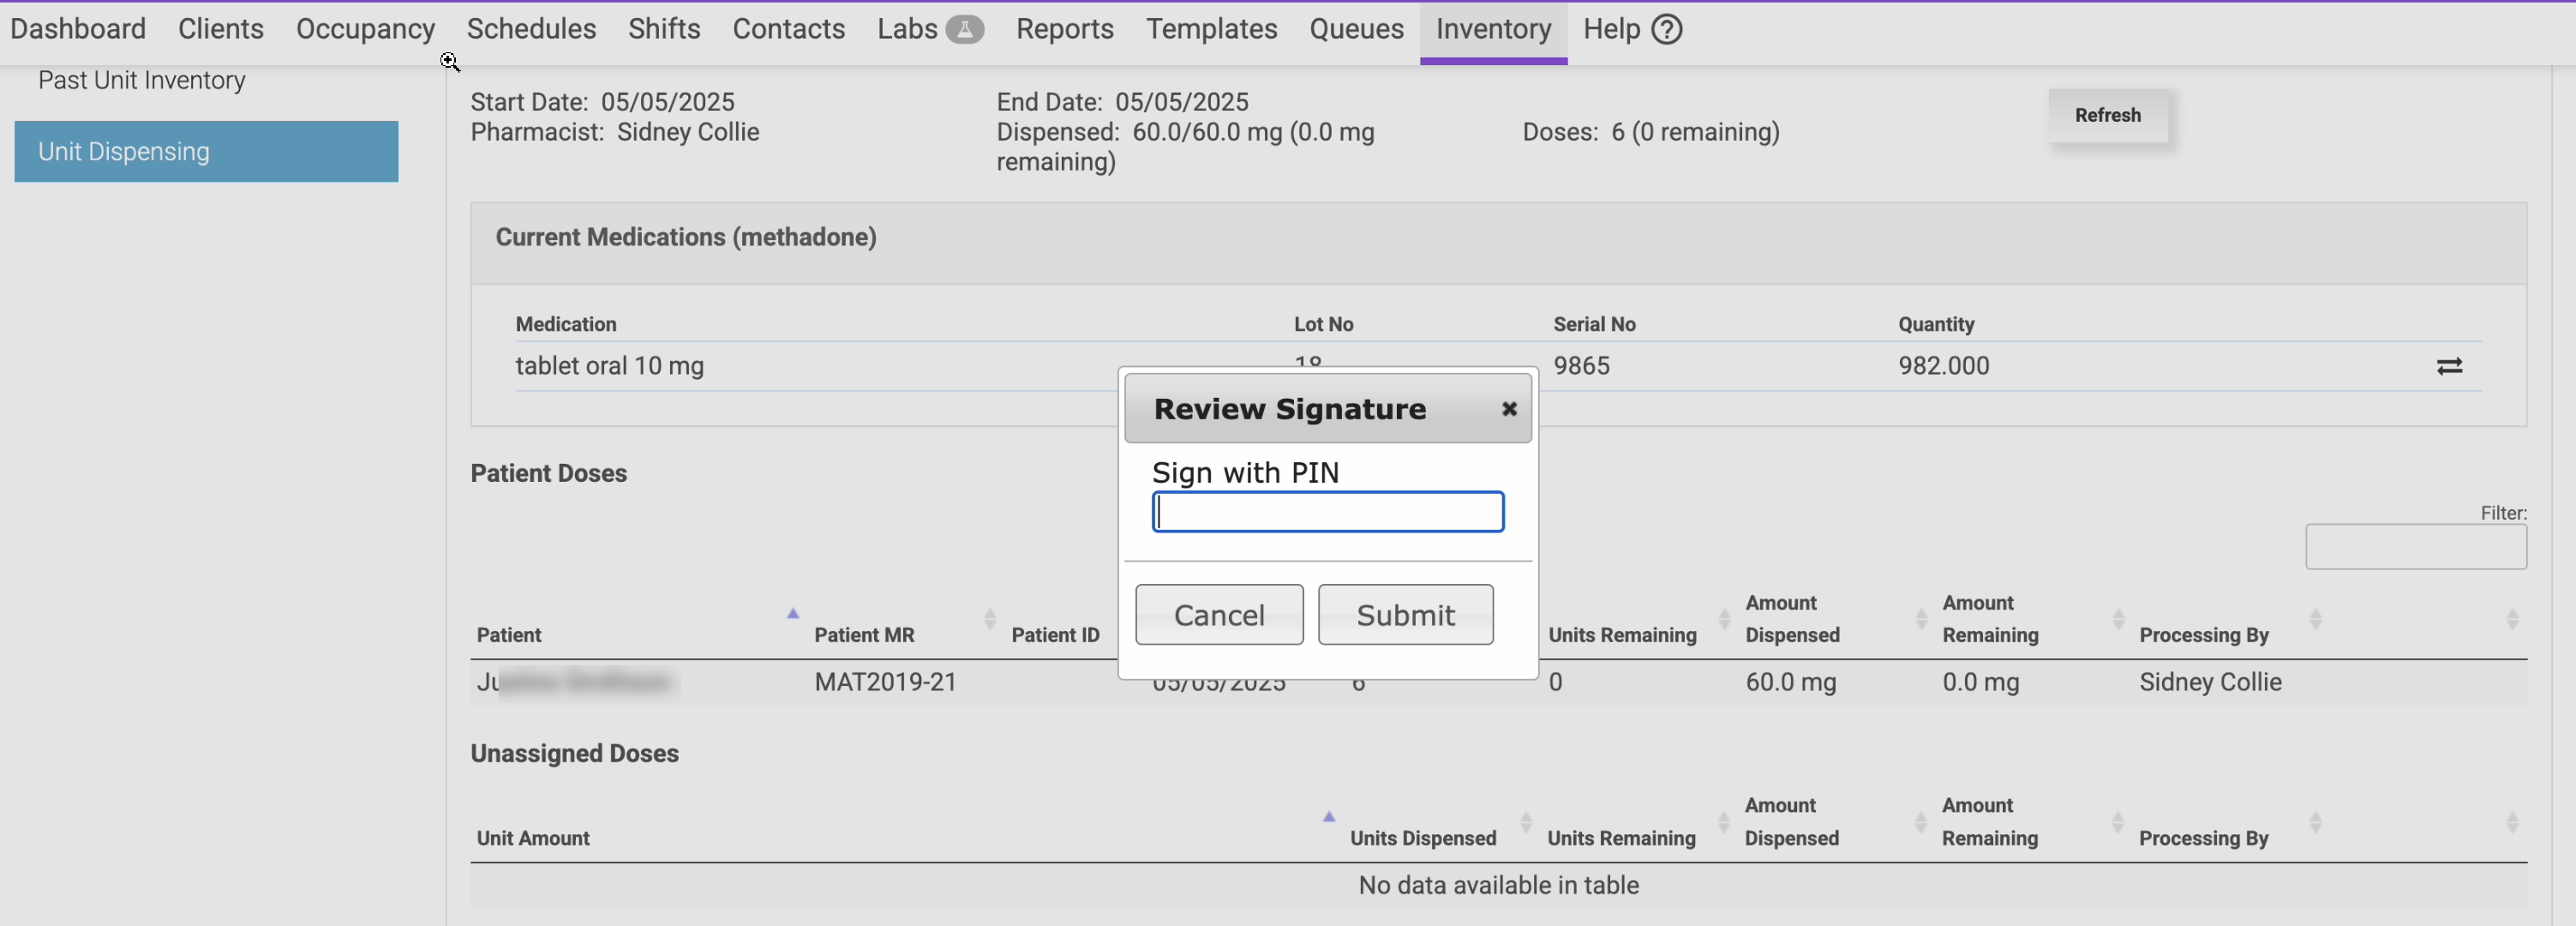Viewport: 2576px width, 926px height.
Task: Sort Unassigned Doses by Amount Remaining
Action: 1989,821
